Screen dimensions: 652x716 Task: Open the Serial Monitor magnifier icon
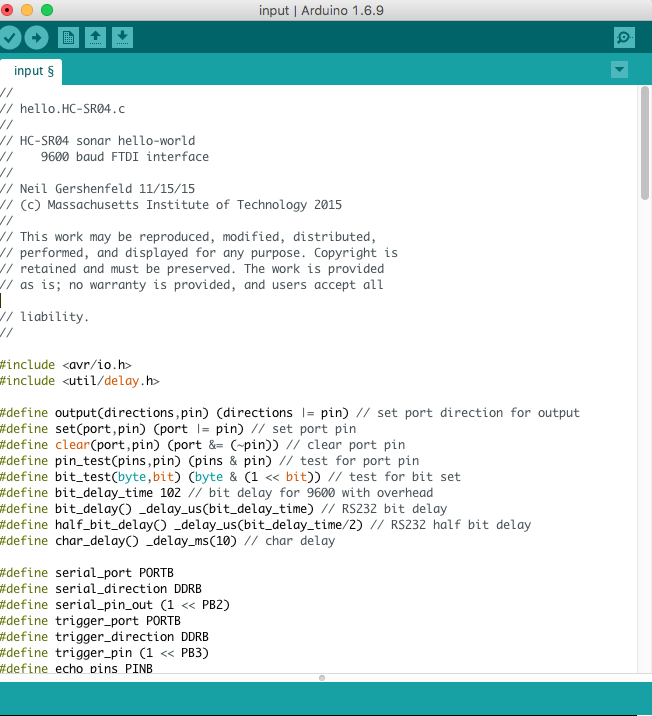coord(624,37)
